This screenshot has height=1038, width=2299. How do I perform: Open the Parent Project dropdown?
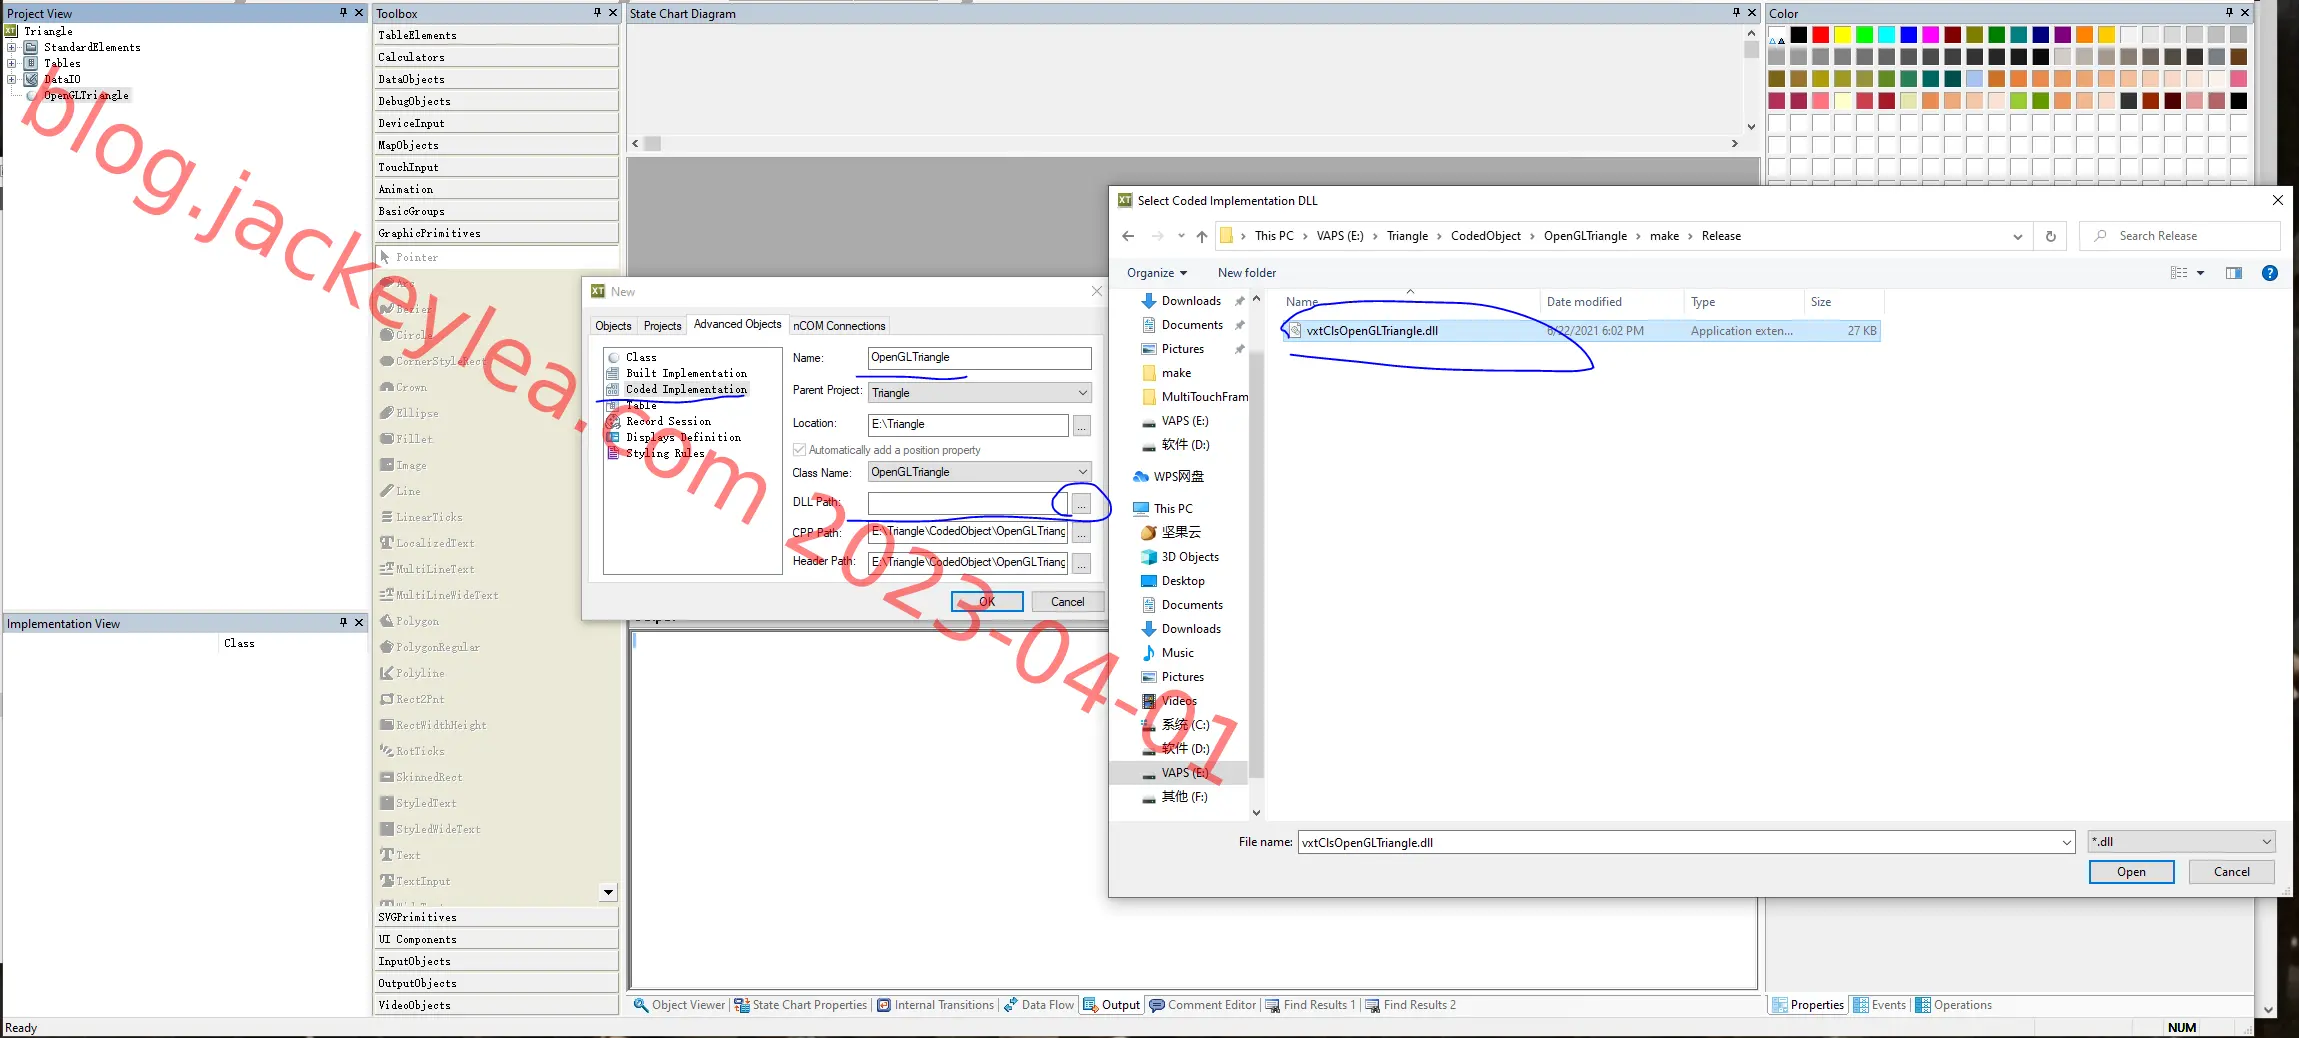pyautogui.click(x=979, y=393)
